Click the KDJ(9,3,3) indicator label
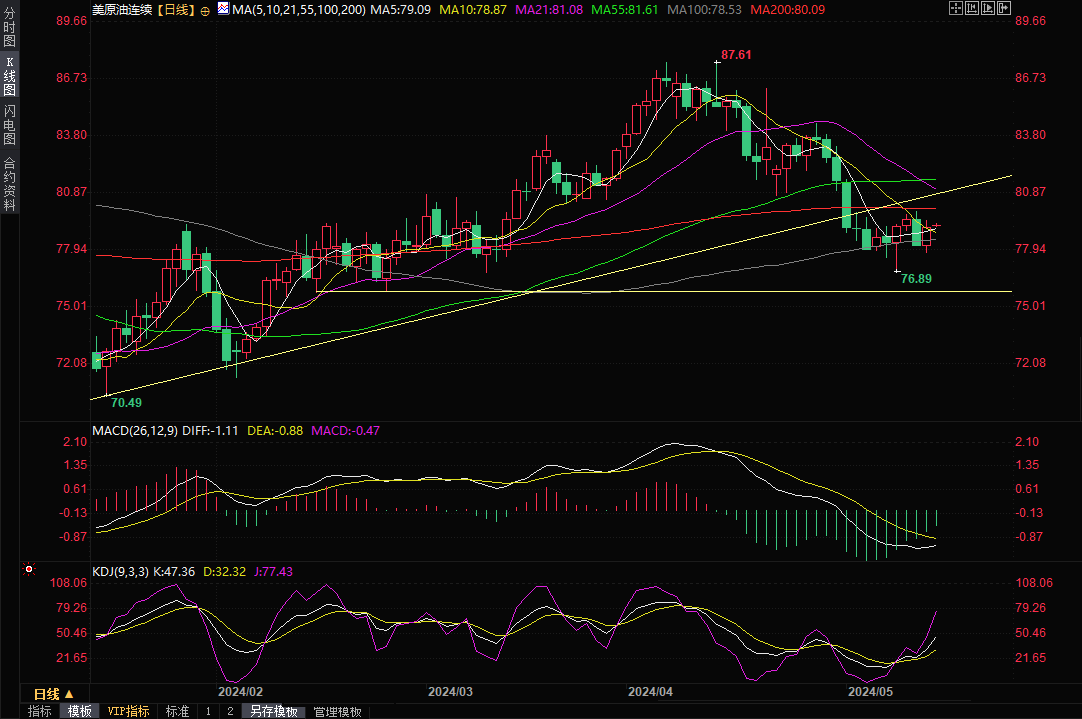 click(x=120, y=572)
